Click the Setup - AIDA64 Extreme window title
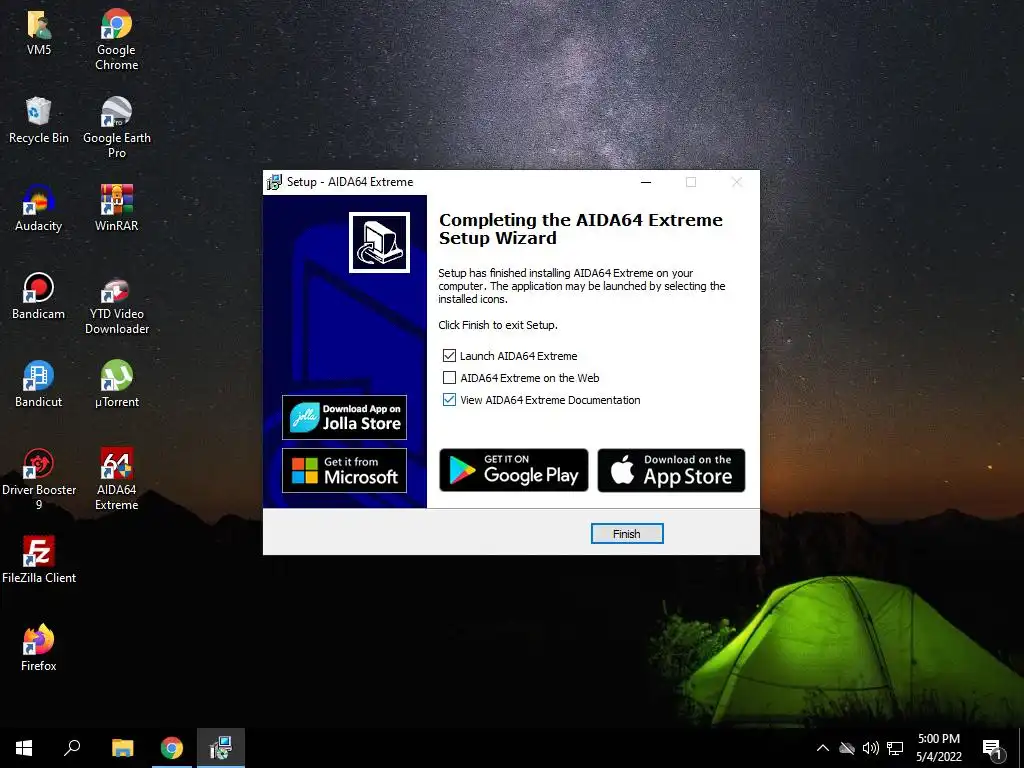Viewport: 1024px width, 768px height. (x=350, y=182)
